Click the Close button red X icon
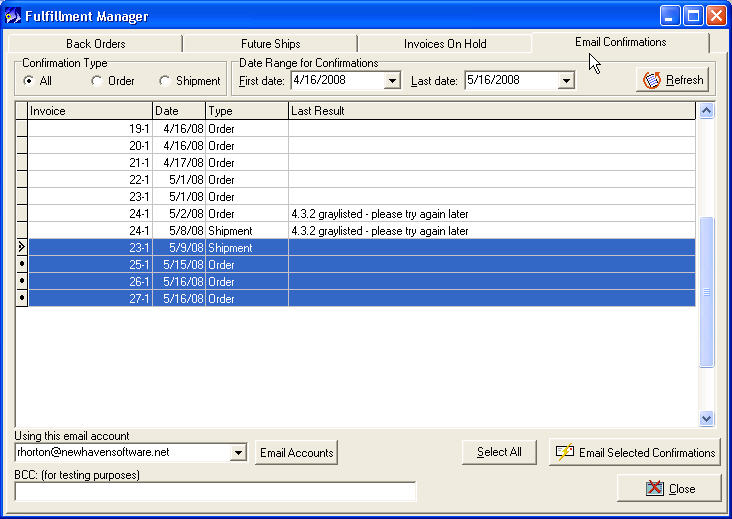The image size is (732, 519). [x=655, y=488]
